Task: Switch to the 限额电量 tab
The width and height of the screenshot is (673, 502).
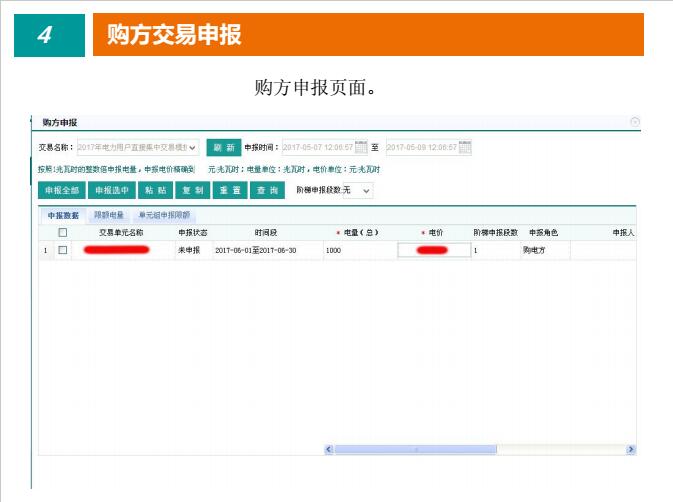Action: [x=109, y=215]
